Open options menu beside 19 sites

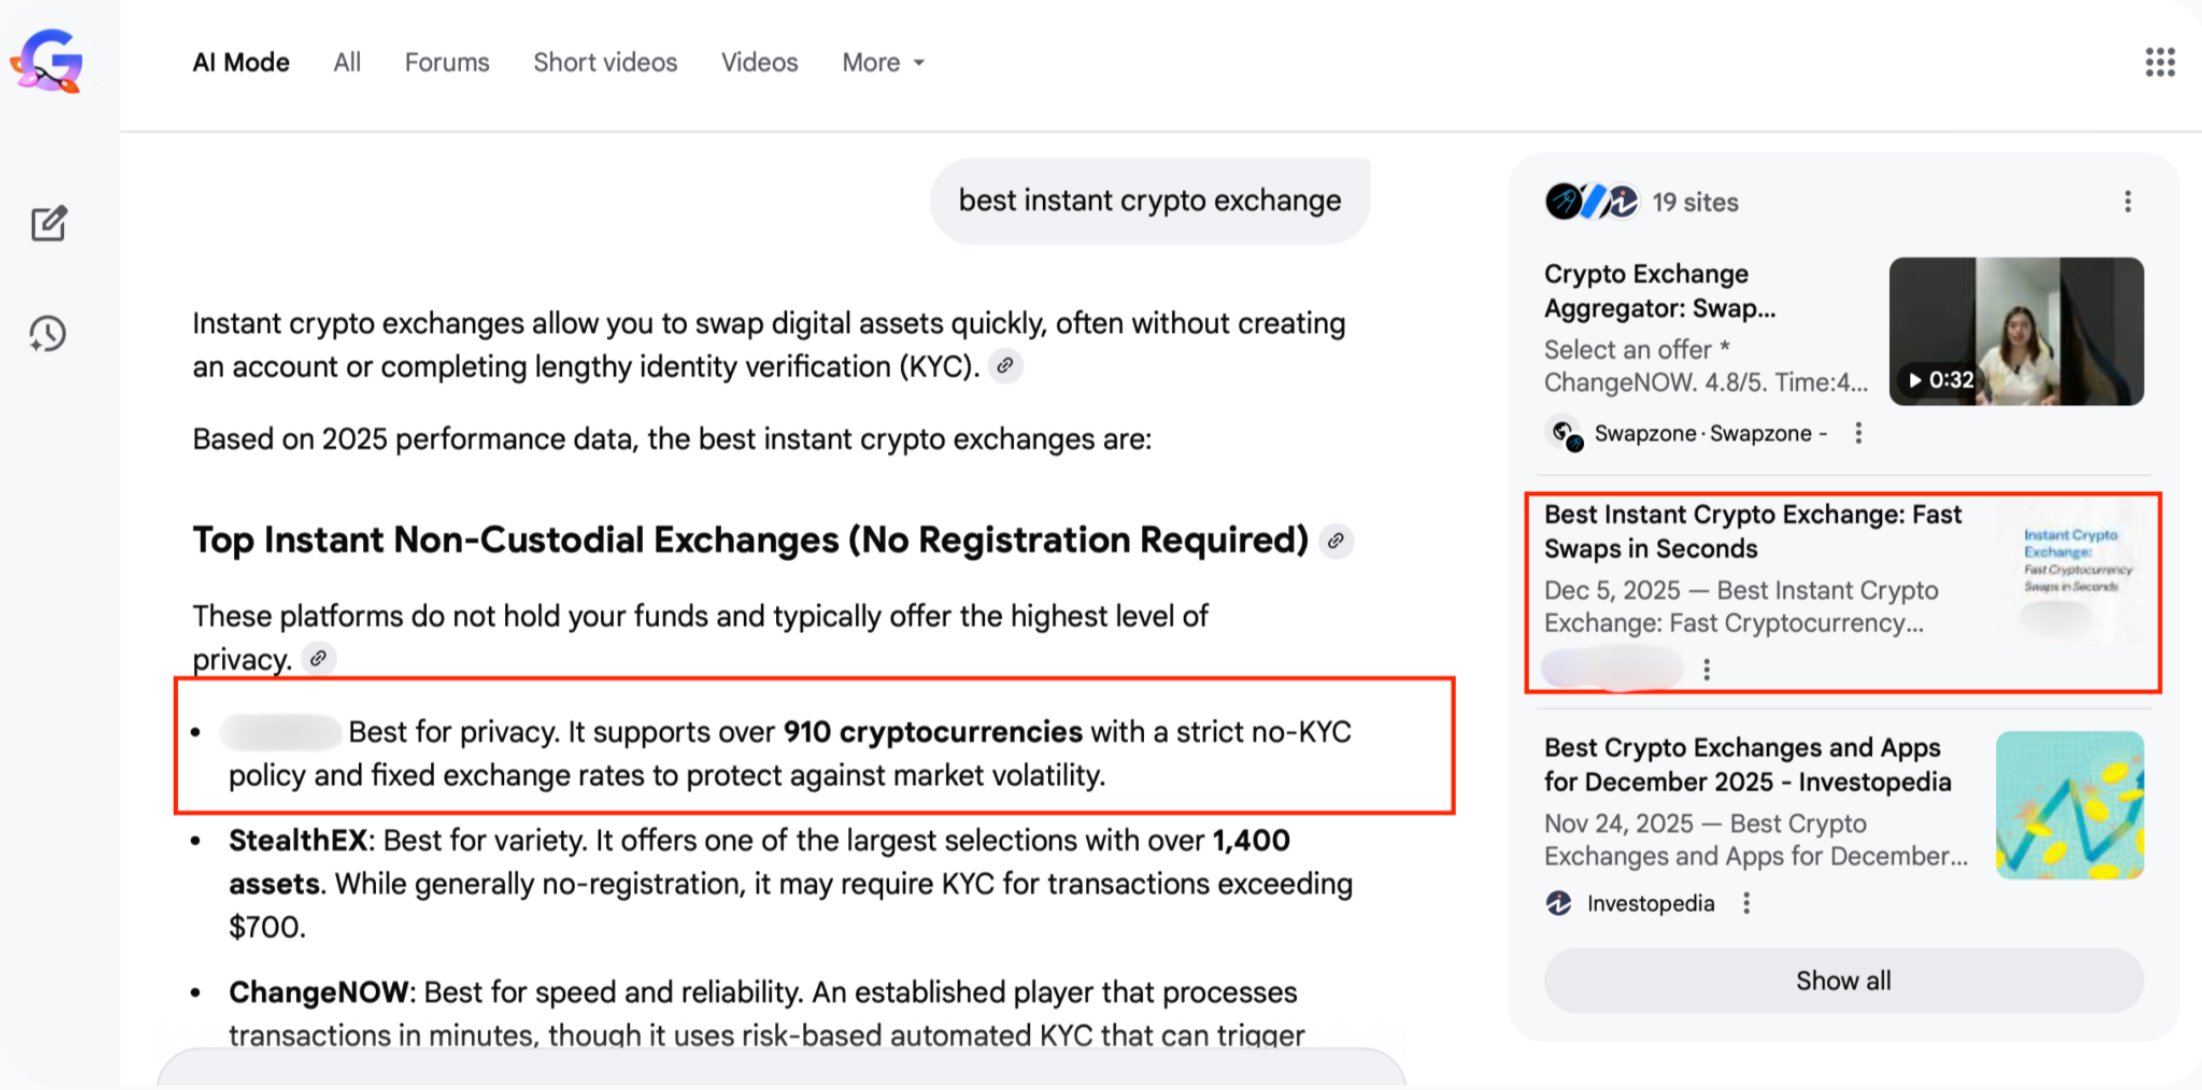(2128, 202)
